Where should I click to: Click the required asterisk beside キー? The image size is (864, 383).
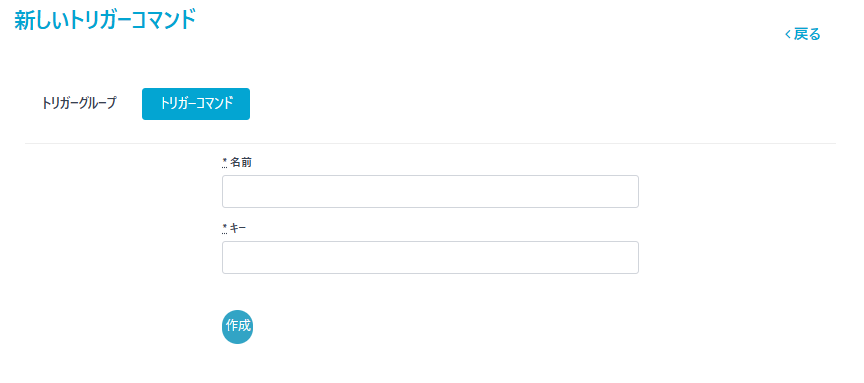coord(225,228)
